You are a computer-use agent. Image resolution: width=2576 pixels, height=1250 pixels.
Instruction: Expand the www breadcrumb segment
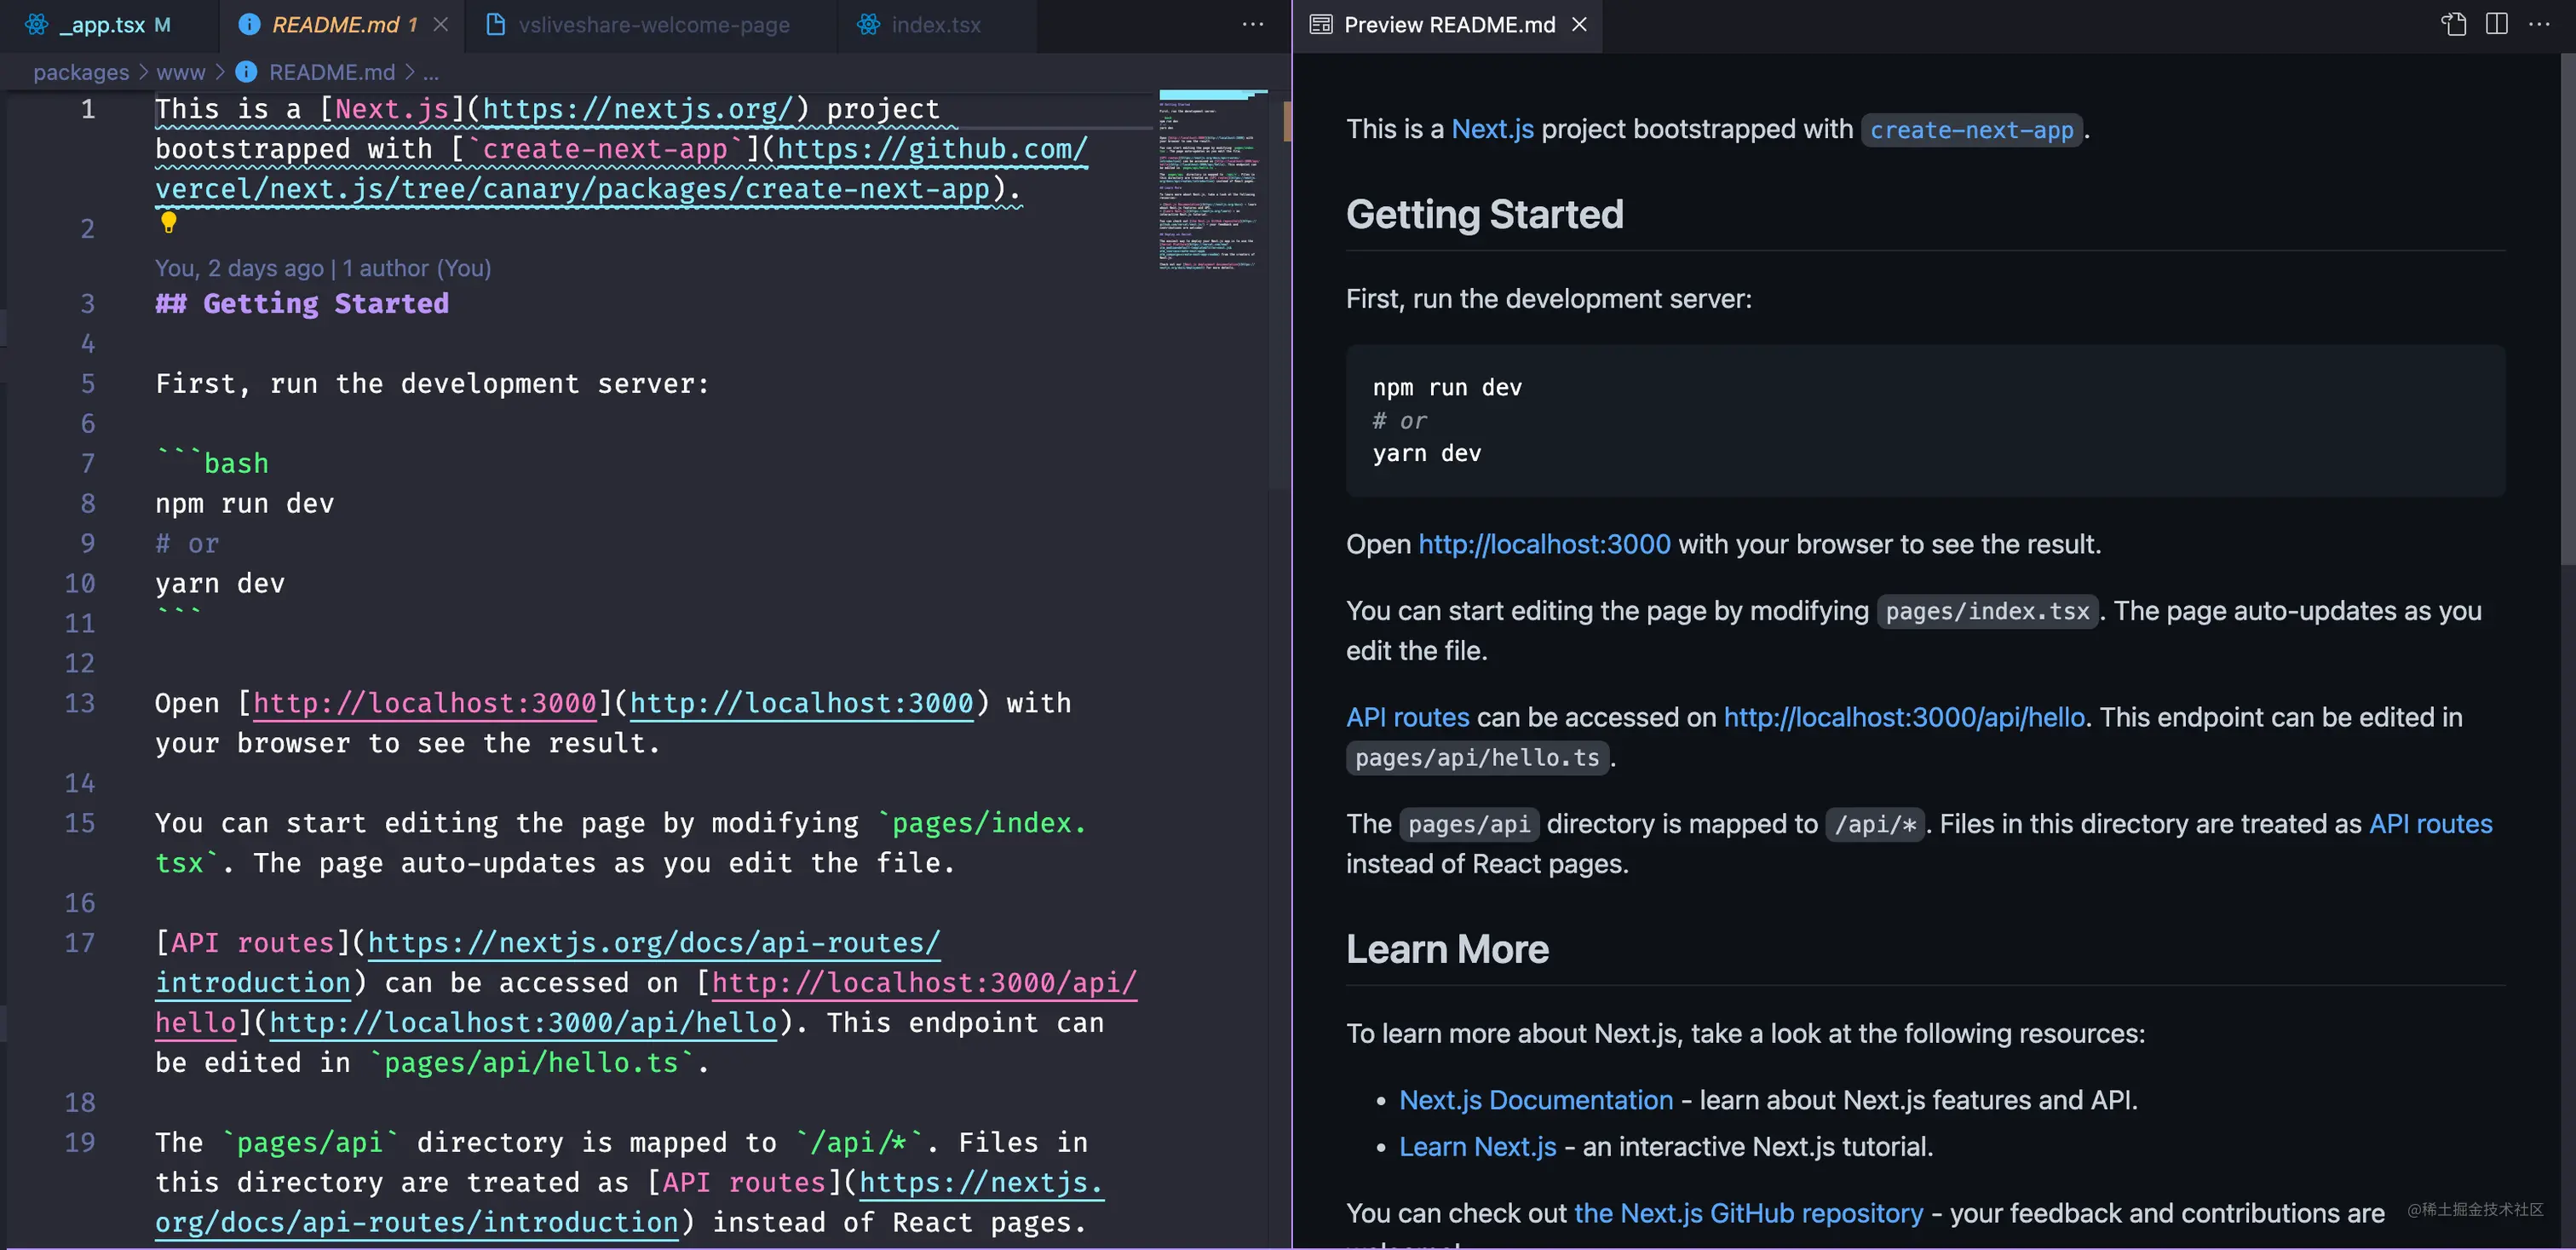pyautogui.click(x=180, y=72)
